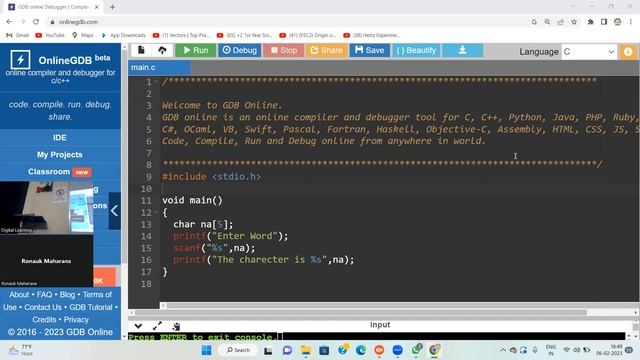Viewport: 640px width, 360px height.
Task: Beautify the source code
Action: tap(416, 50)
